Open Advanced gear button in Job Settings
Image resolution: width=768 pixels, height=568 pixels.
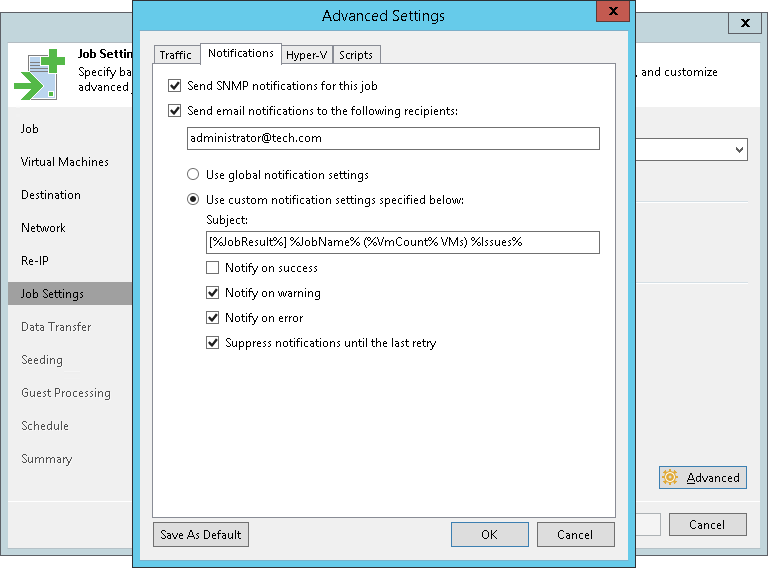coord(702,477)
